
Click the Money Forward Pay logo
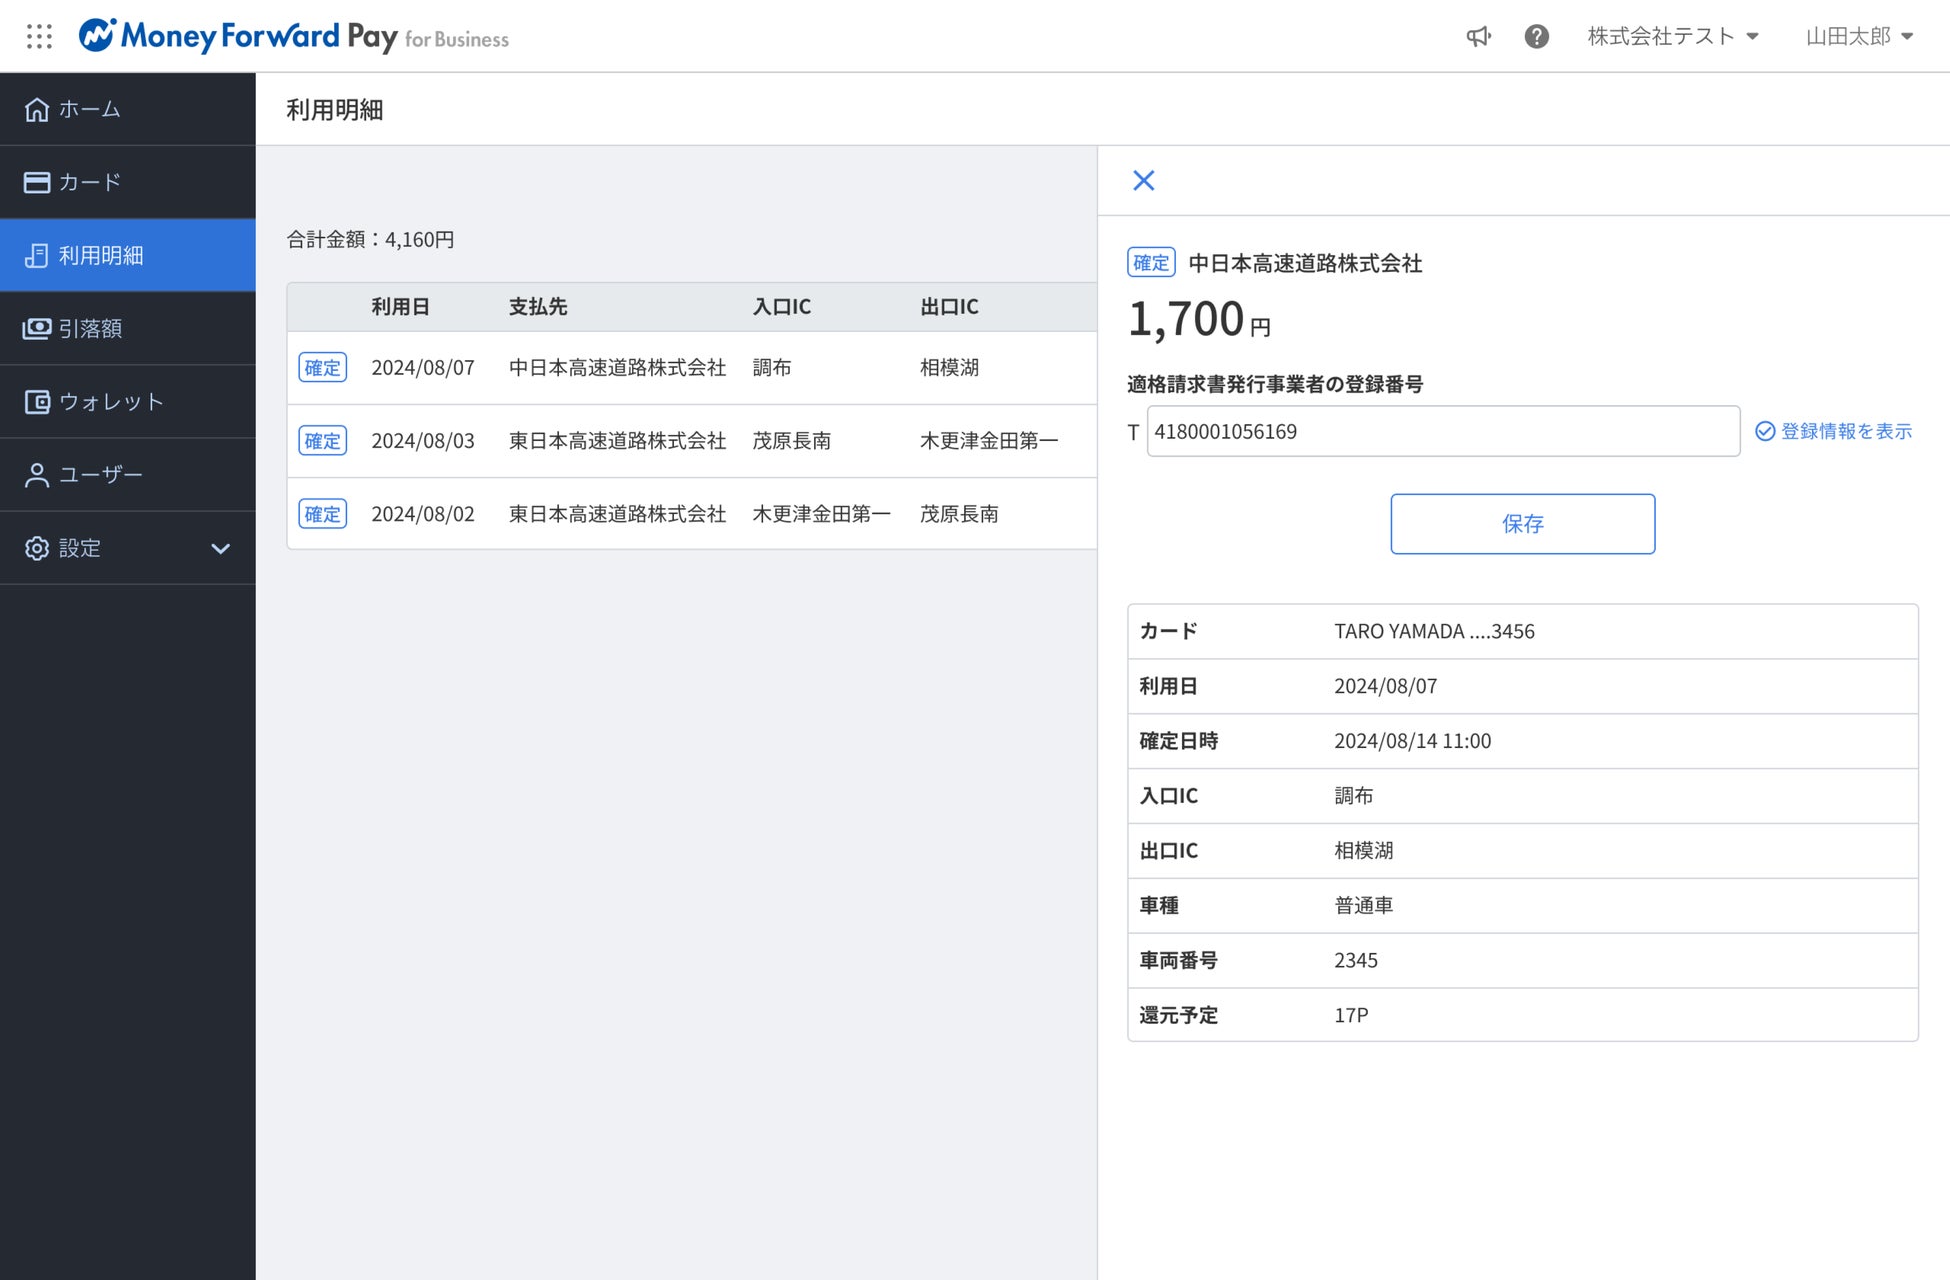[293, 37]
